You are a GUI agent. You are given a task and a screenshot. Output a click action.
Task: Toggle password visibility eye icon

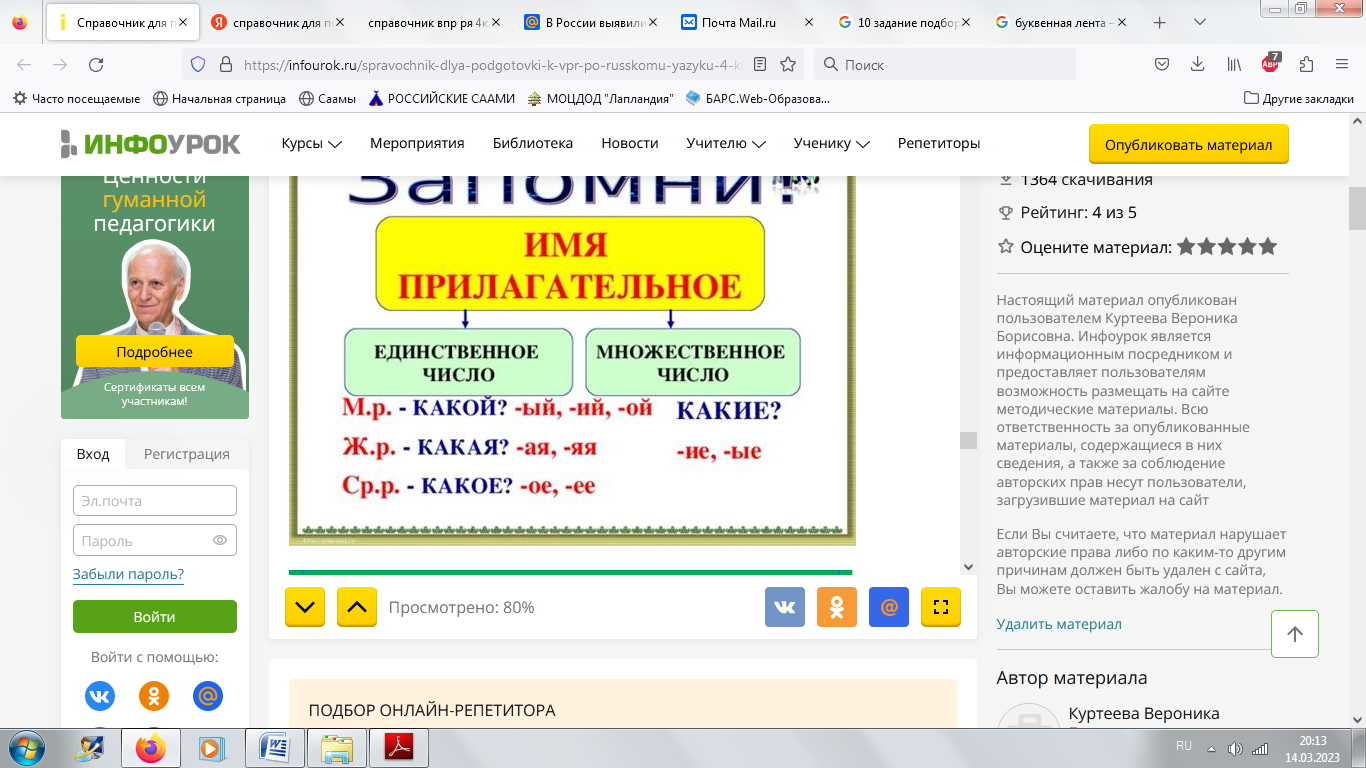(220, 540)
